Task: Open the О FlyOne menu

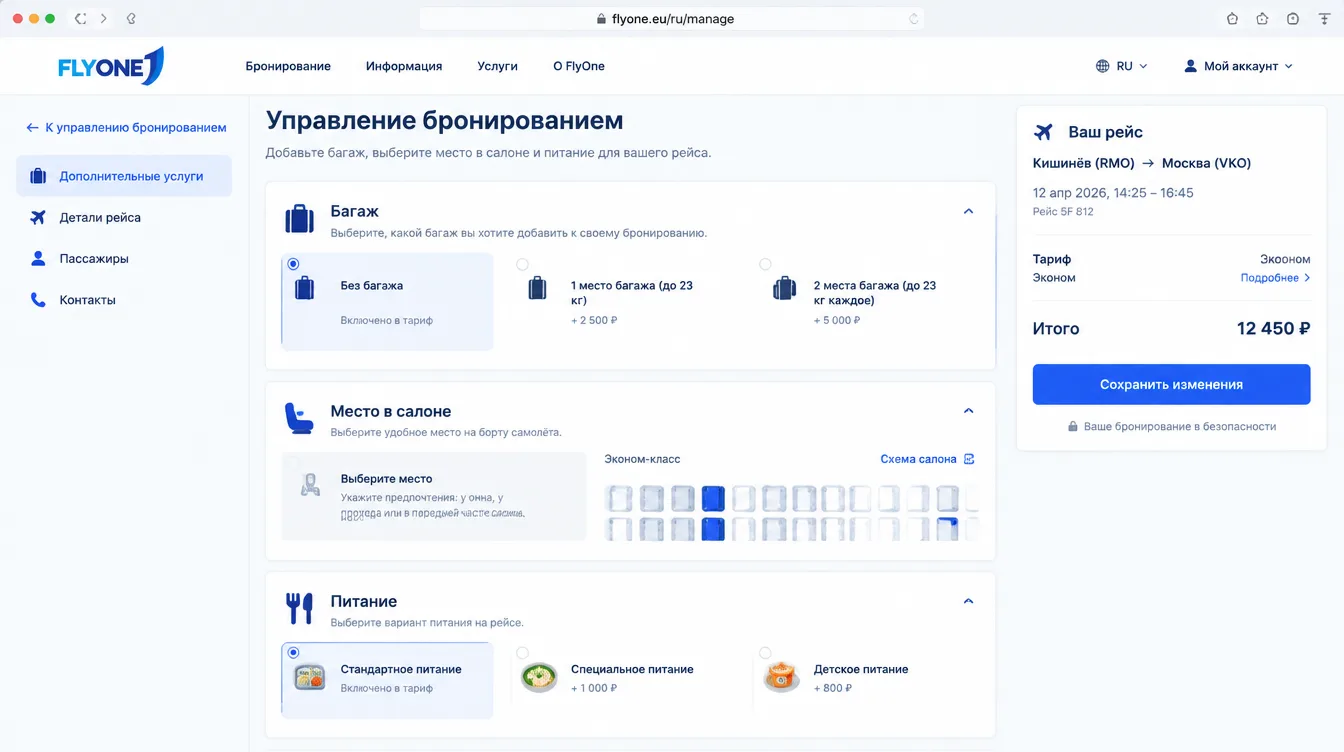Action: pos(579,66)
